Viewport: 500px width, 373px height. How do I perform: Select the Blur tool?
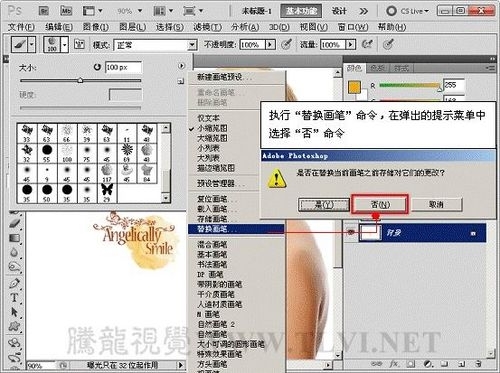click(x=14, y=252)
